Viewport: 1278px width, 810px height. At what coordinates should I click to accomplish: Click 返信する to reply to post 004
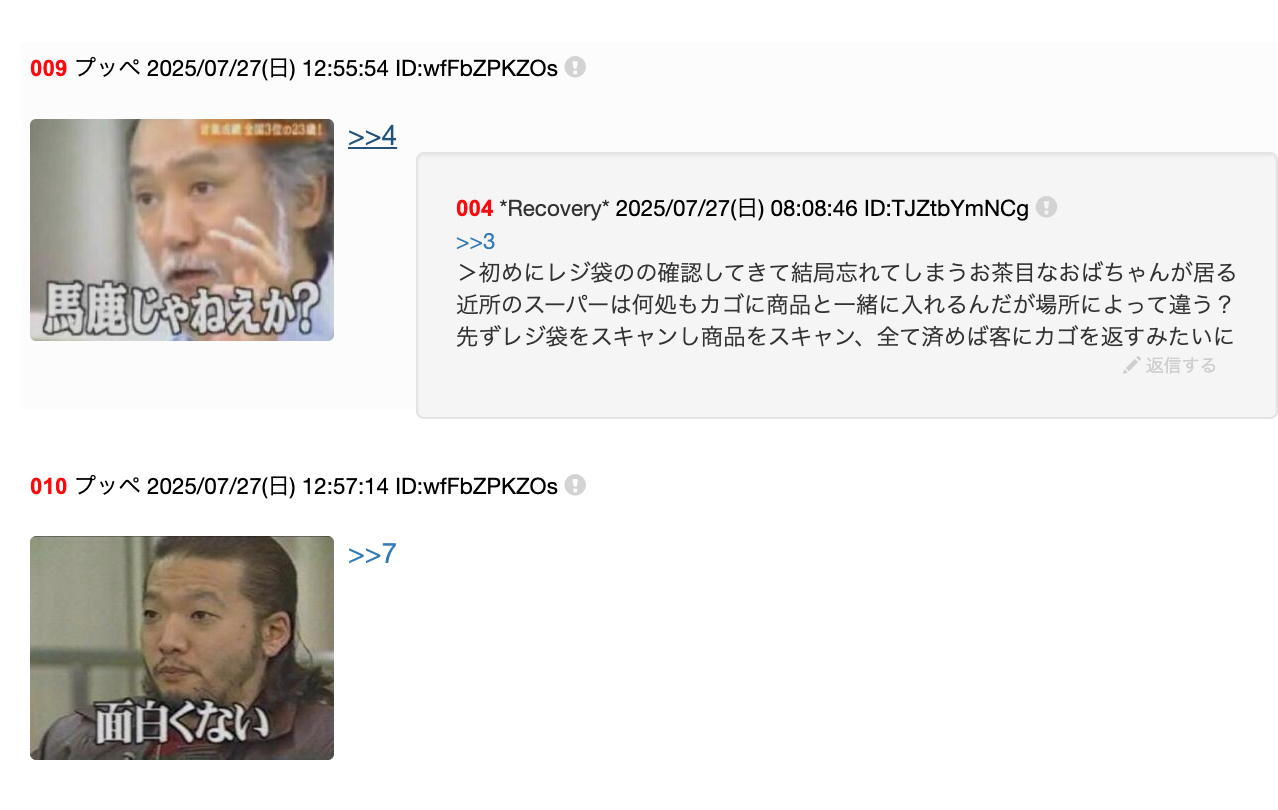pyautogui.click(x=1181, y=366)
